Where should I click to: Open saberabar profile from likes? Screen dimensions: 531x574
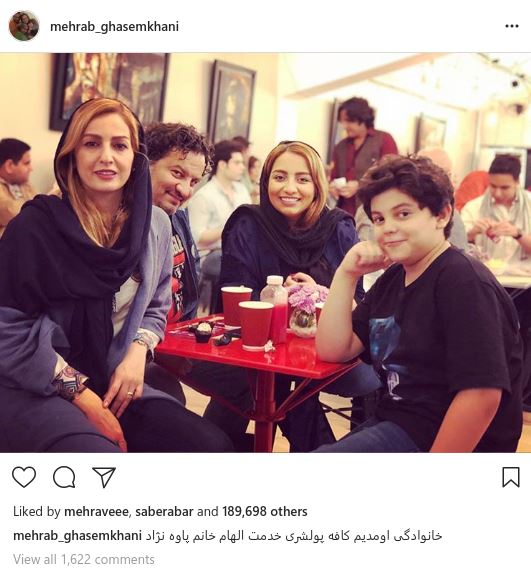click(164, 511)
